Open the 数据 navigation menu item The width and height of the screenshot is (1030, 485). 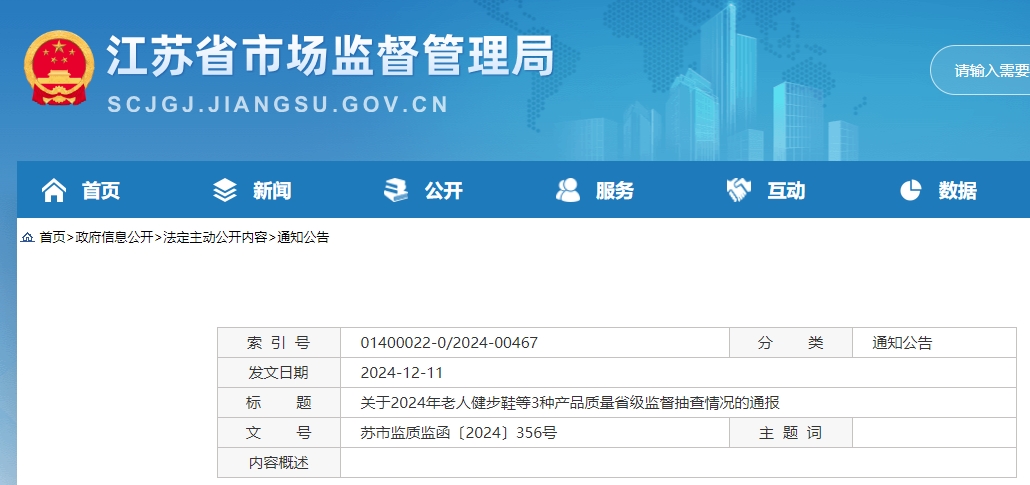pyautogui.click(x=958, y=191)
